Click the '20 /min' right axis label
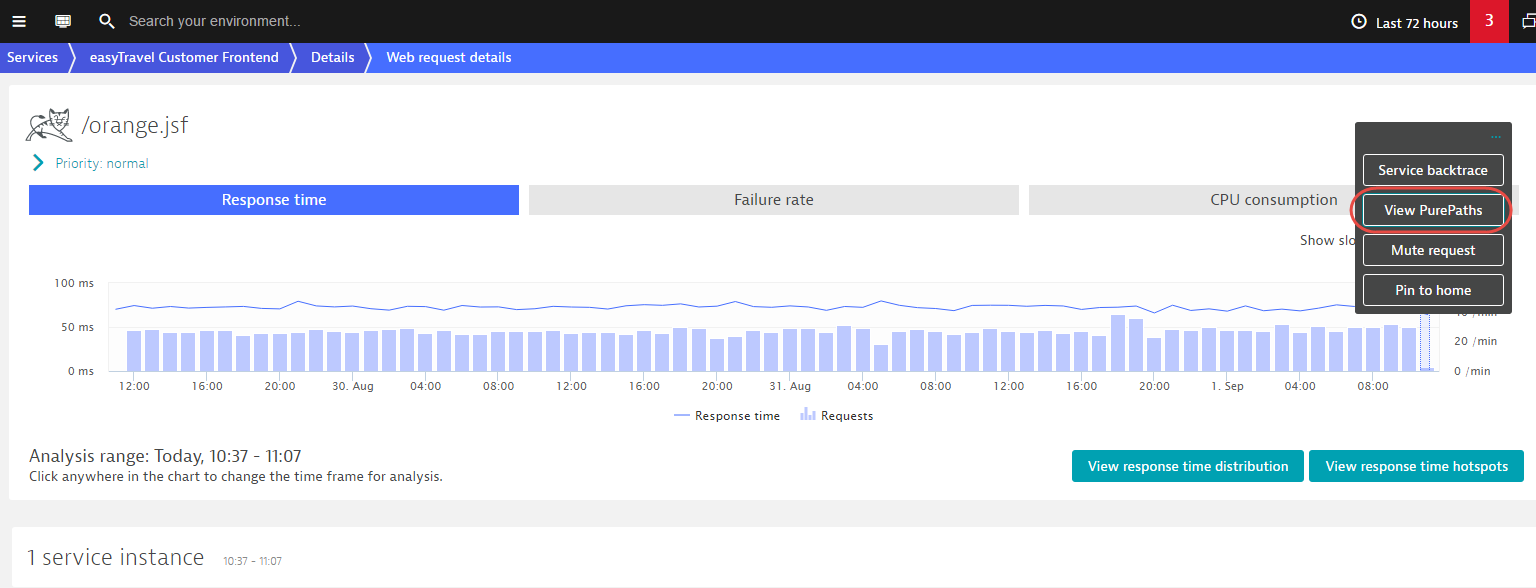The height and width of the screenshot is (588, 1536). click(1475, 341)
